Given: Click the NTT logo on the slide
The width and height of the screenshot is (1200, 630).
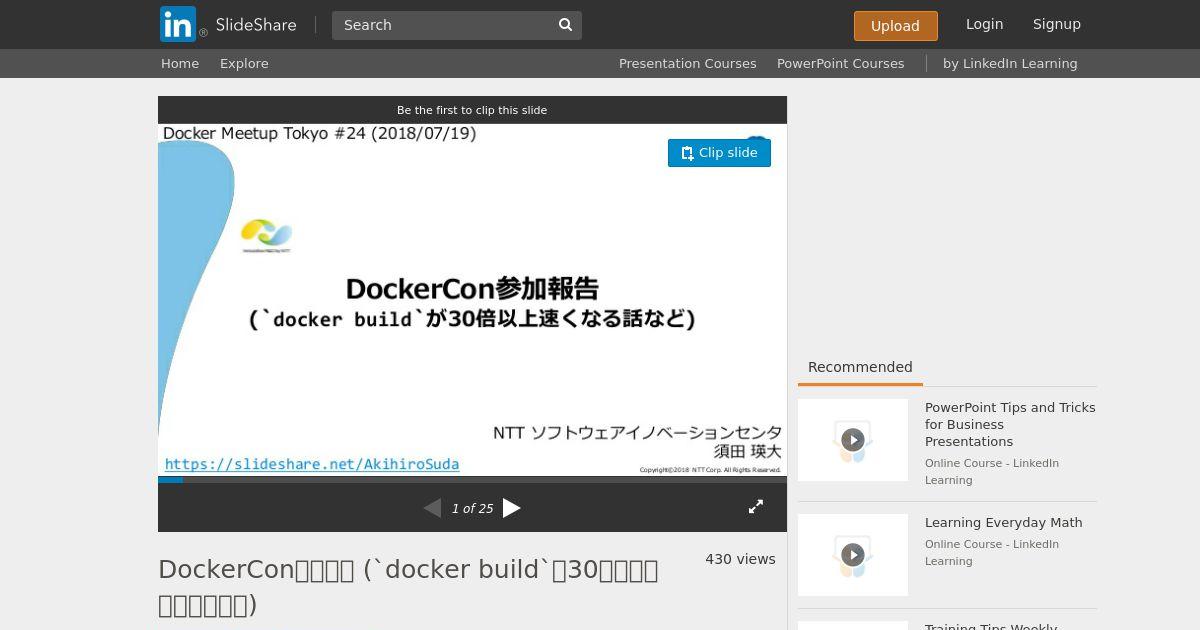Looking at the screenshot, I should pos(266,236).
